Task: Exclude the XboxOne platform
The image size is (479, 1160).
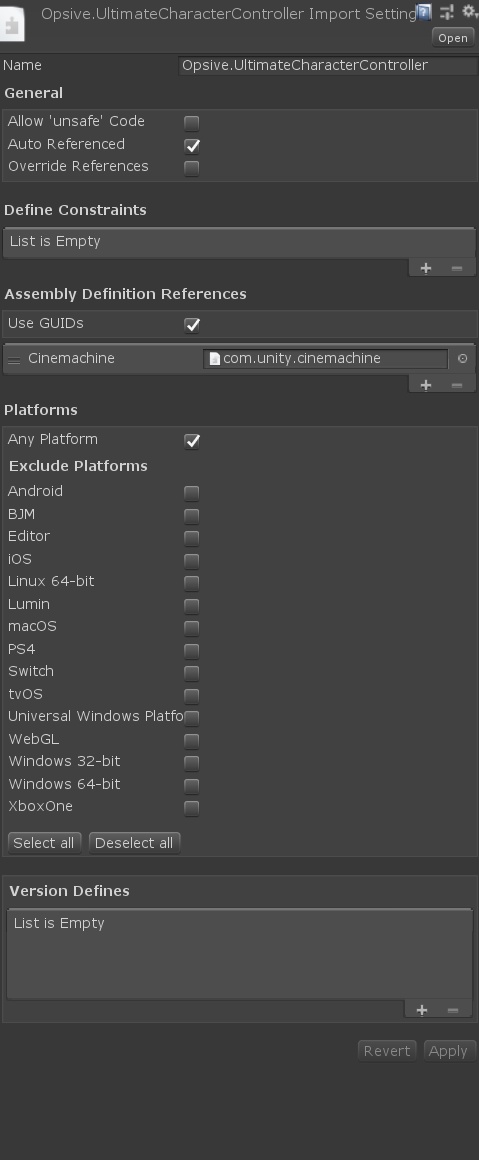Action: (192, 808)
